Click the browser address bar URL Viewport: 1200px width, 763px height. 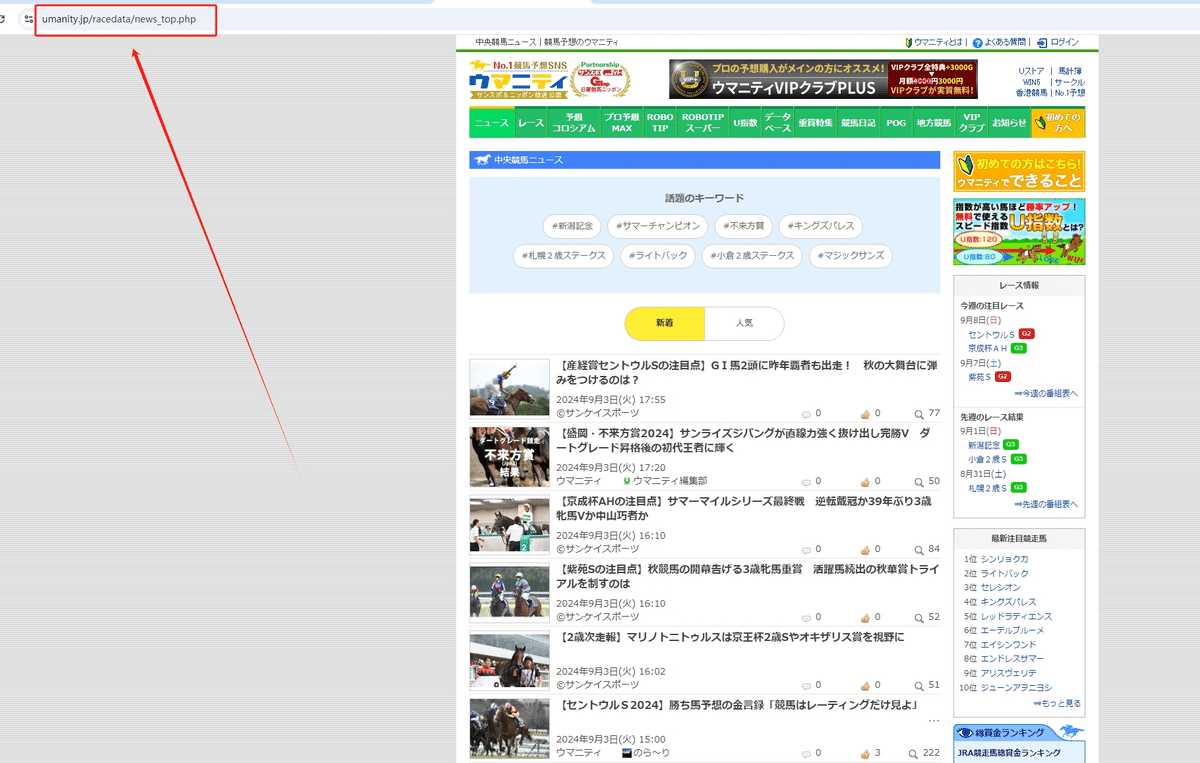(119, 19)
